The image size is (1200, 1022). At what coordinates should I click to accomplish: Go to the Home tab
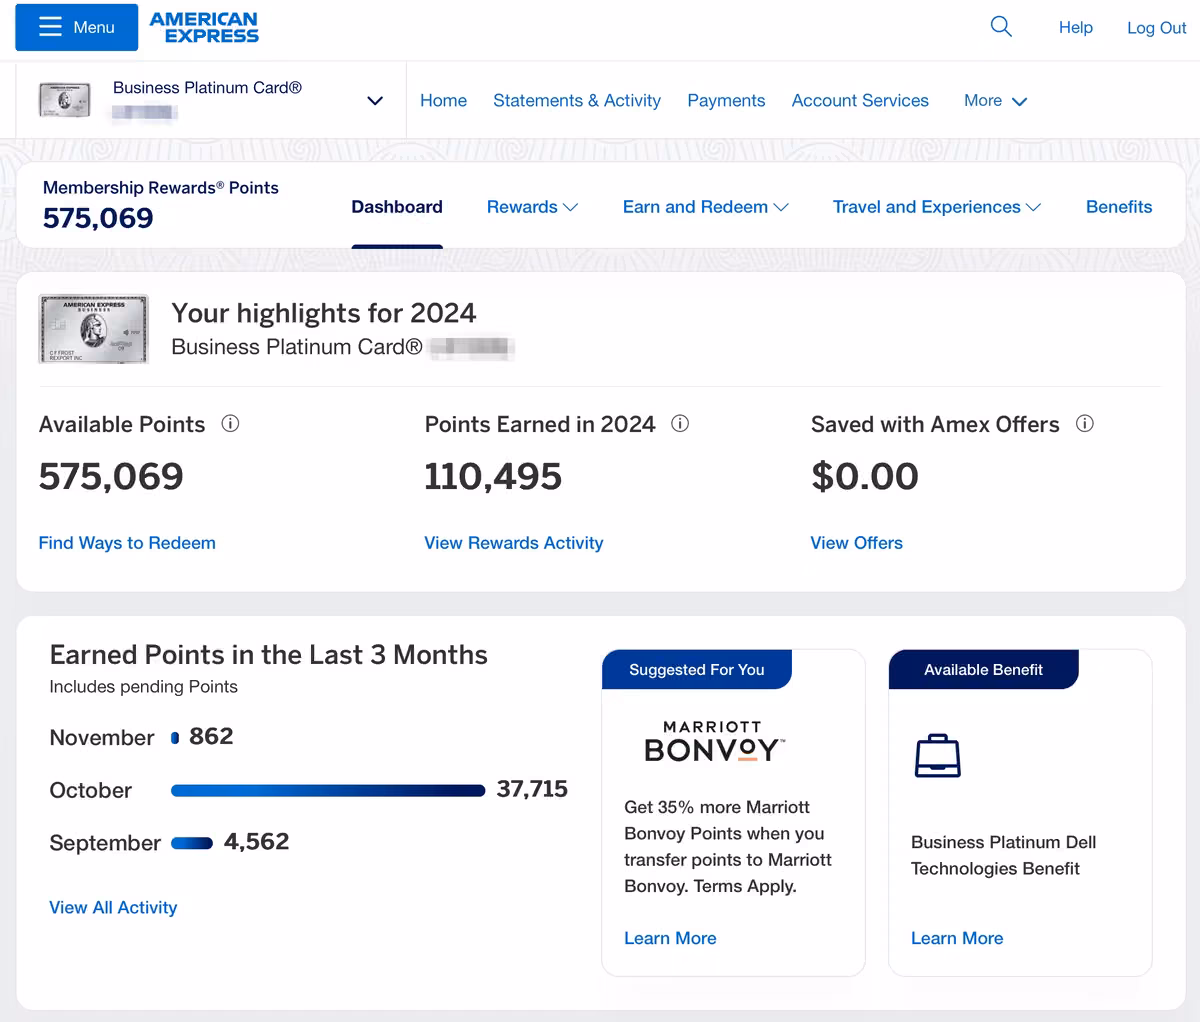[x=443, y=101]
